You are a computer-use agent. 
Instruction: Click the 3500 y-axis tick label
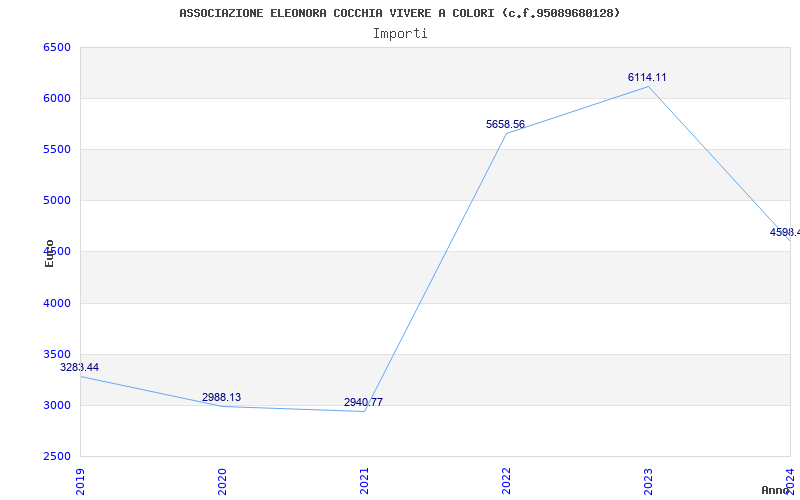pyautogui.click(x=57, y=355)
